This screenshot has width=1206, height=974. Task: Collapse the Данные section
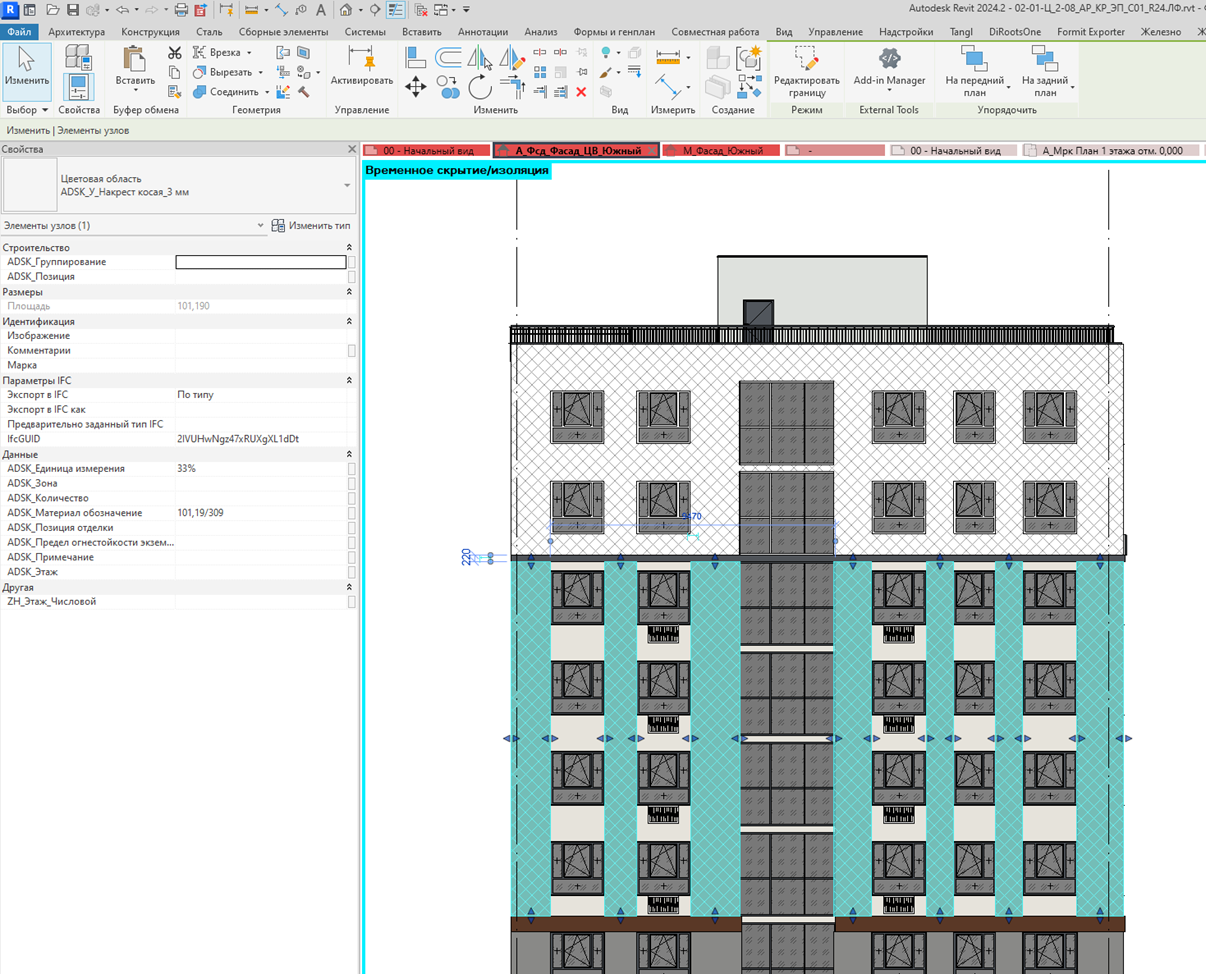pos(349,454)
